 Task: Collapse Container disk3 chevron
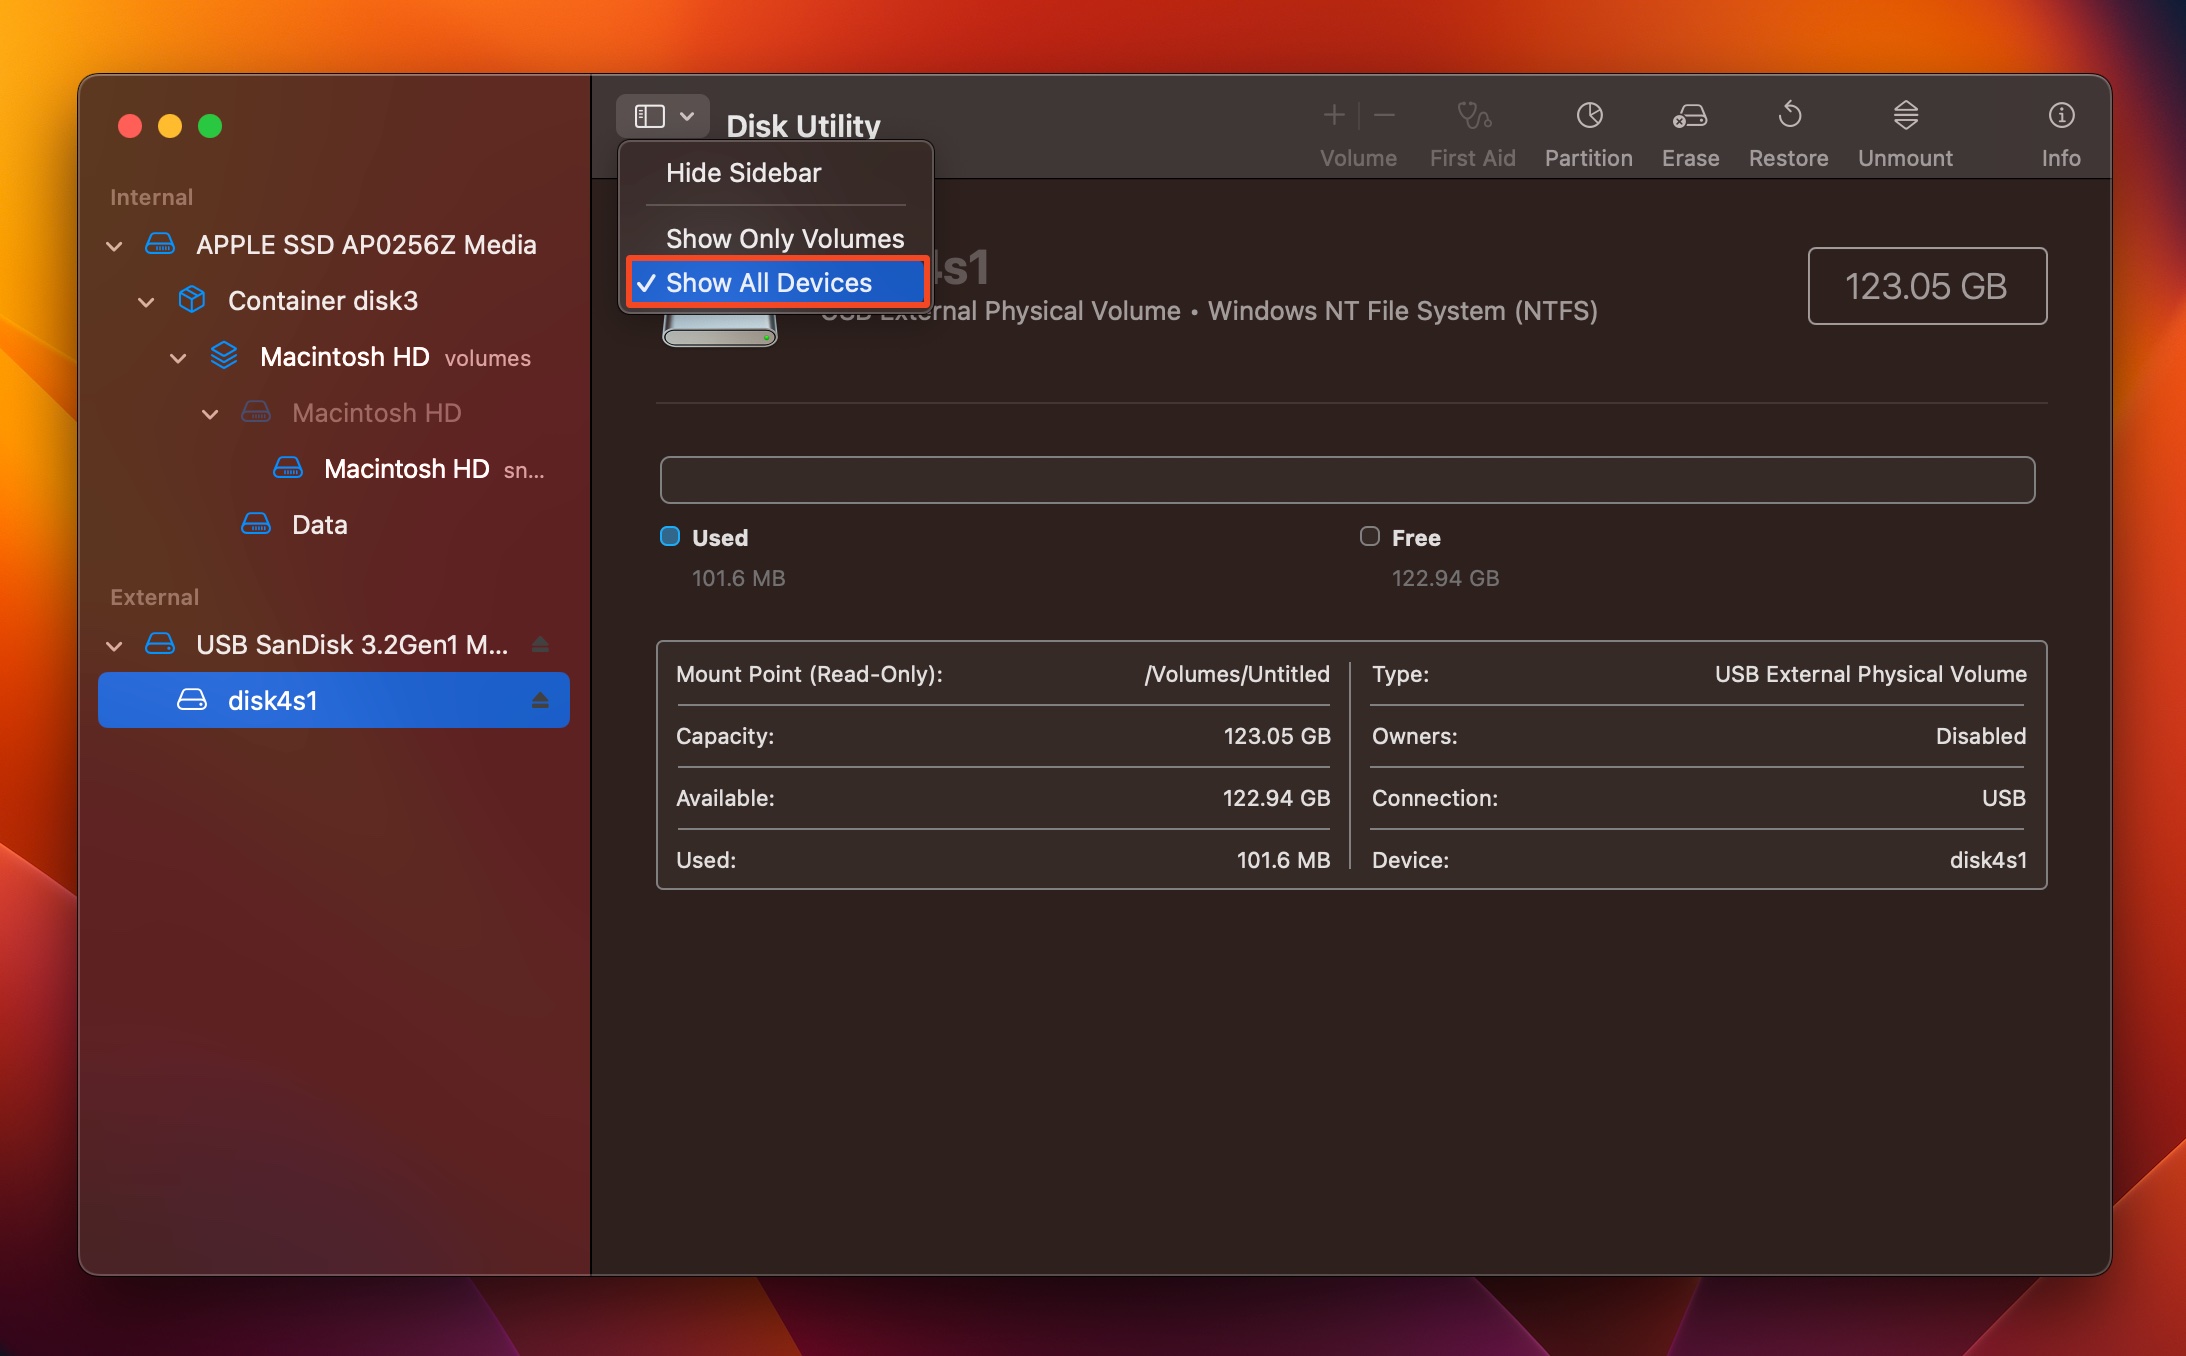click(147, 302)
